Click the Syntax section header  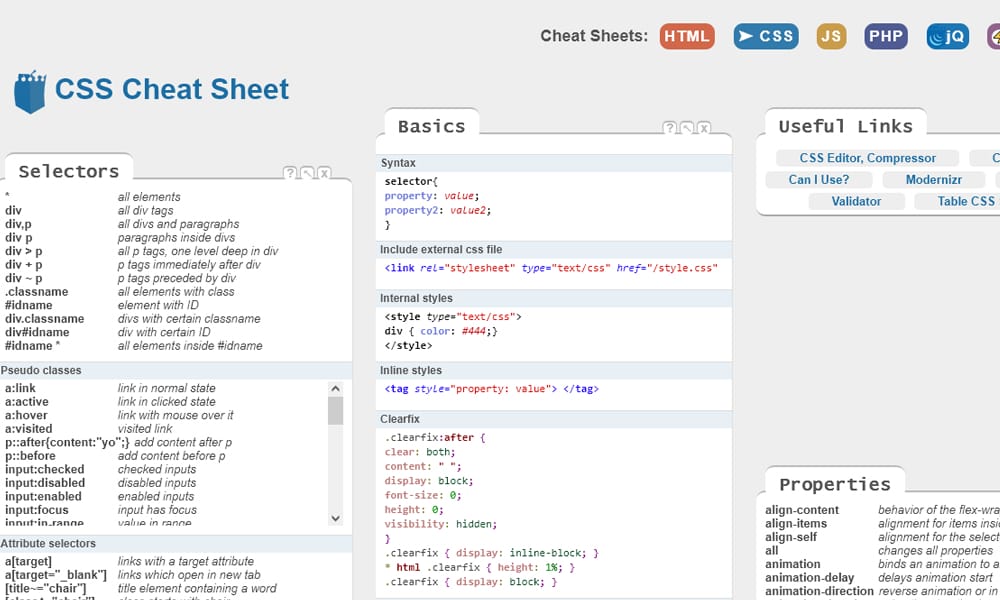click(554, 163)
